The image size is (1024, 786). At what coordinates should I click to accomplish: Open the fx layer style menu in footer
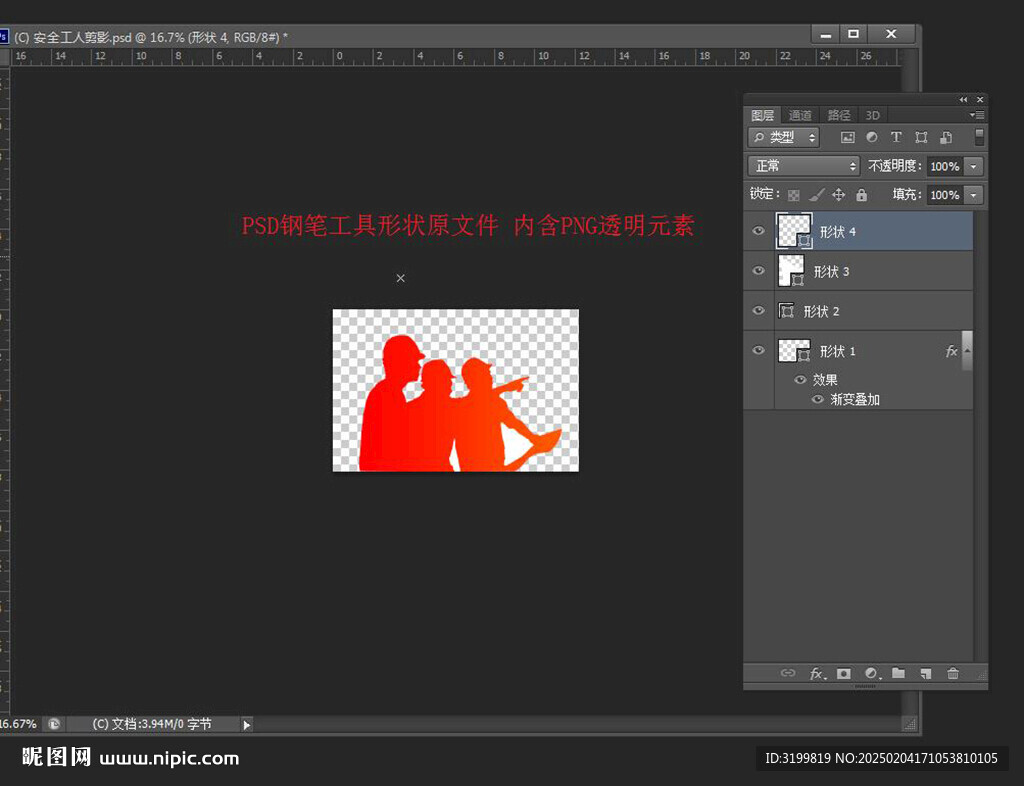tap(816, 674)
